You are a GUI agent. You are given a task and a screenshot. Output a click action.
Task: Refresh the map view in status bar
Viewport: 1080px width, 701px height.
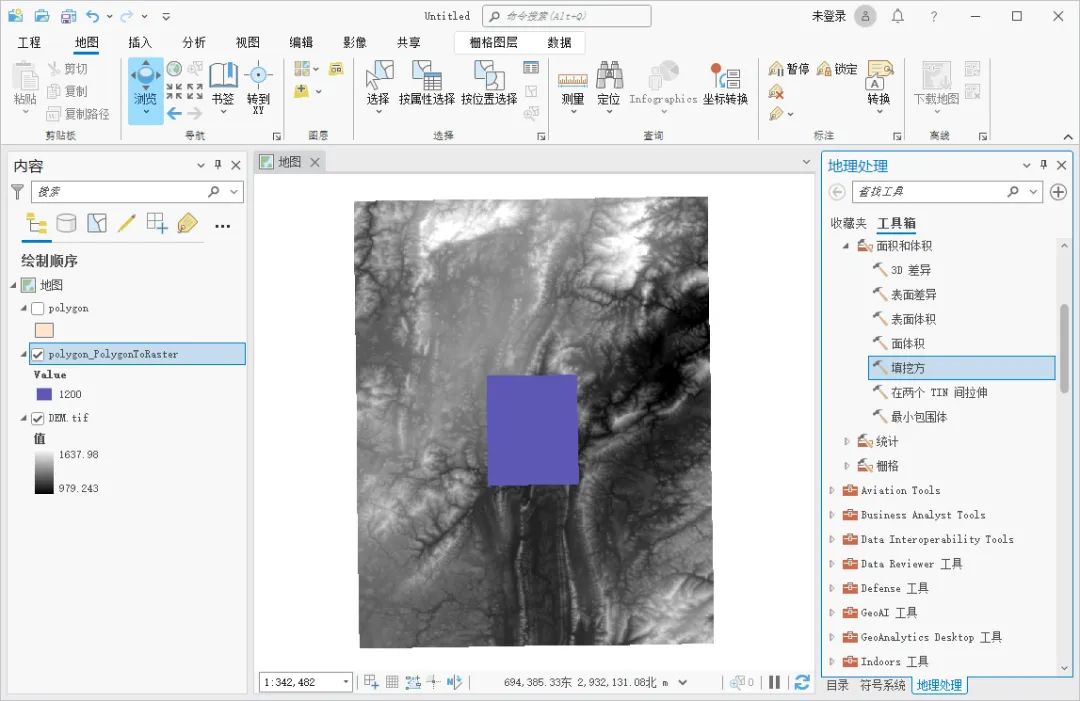[801, 682]
